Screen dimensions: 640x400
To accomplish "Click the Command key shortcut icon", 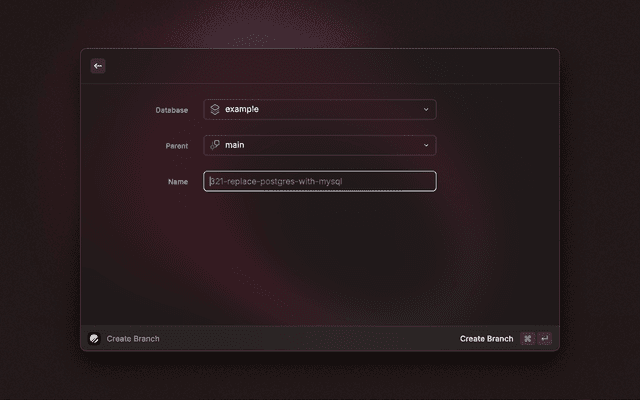I will pyautogui.click(x=527, y=338).
